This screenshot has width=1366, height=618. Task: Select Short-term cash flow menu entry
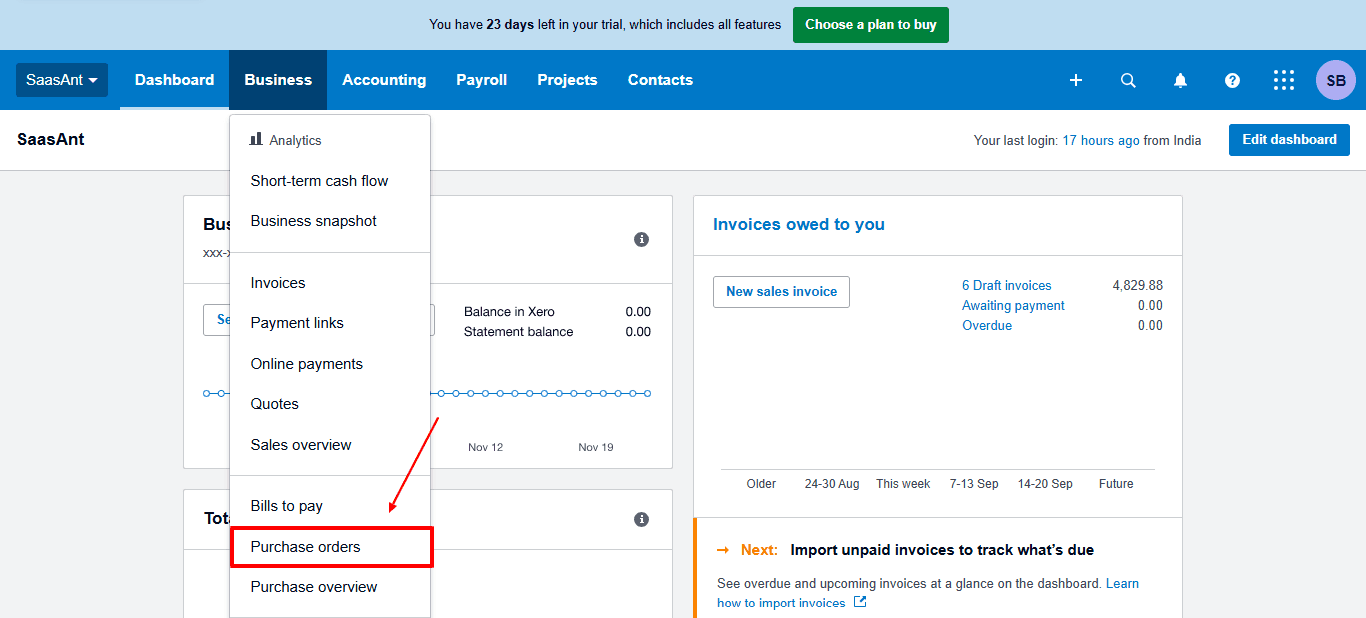[319, 180]
